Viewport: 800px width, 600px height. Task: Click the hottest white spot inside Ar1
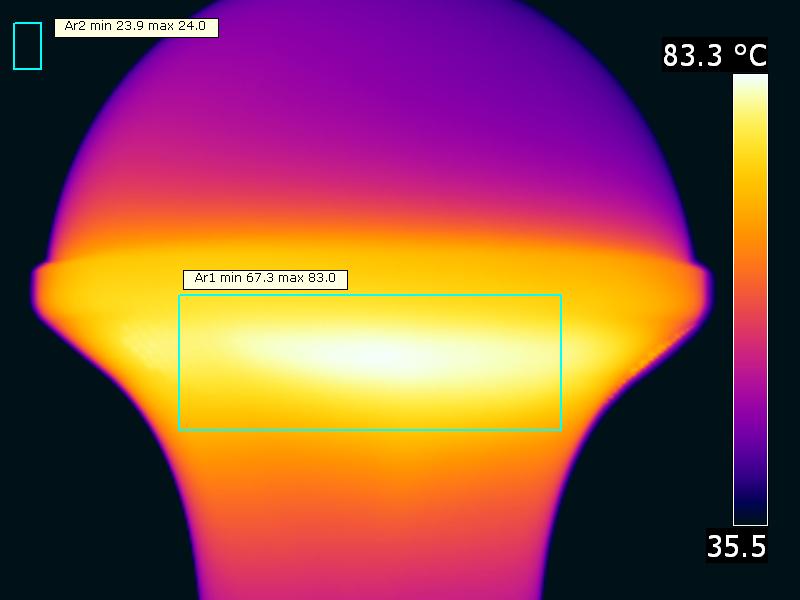click(375, 354)
